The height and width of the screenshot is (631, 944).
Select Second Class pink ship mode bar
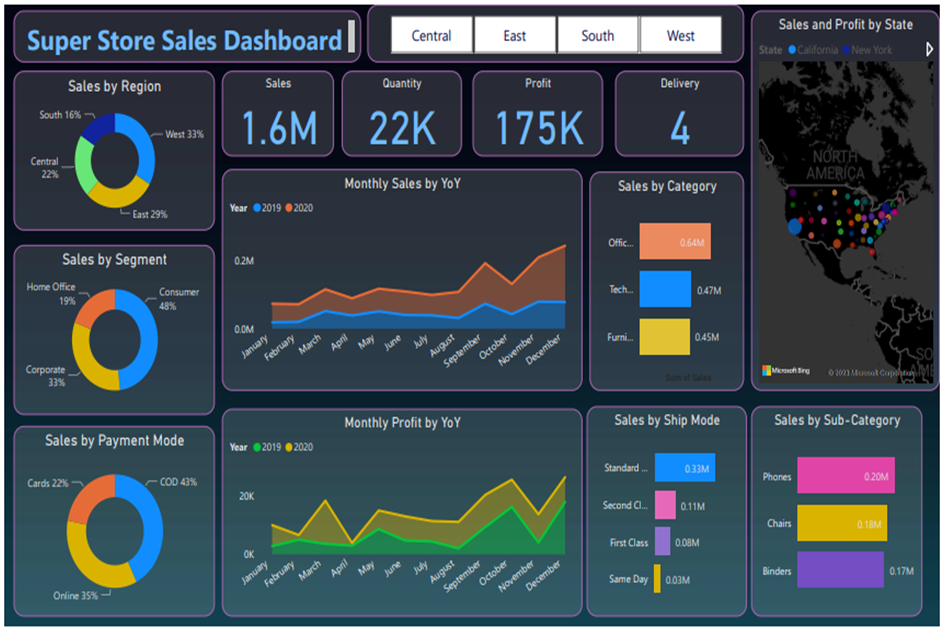tap(665, 505)
